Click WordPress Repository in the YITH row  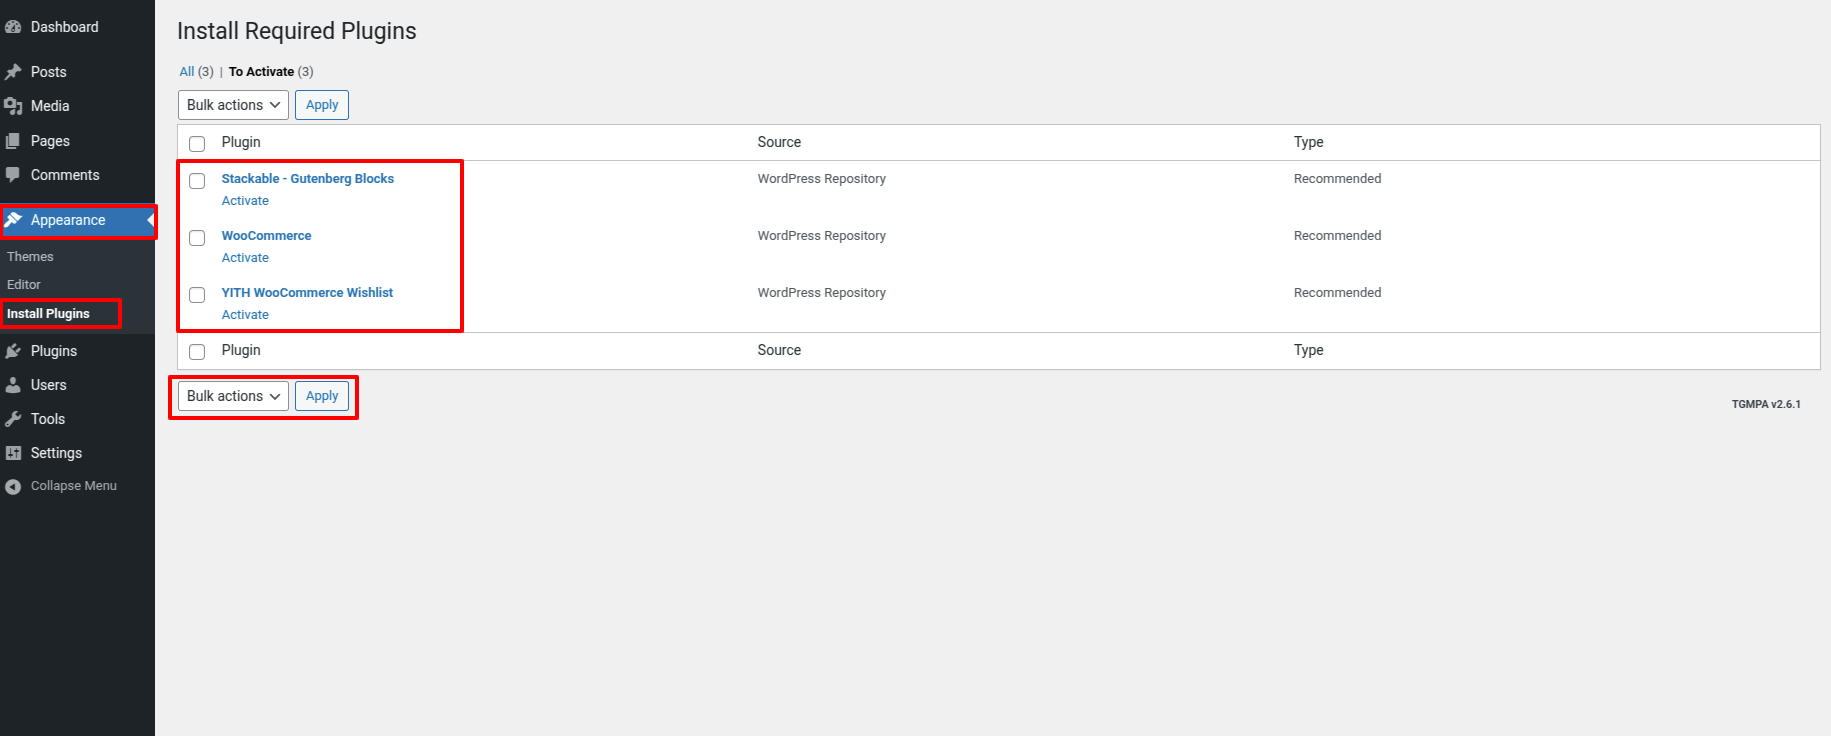point(821,293)
